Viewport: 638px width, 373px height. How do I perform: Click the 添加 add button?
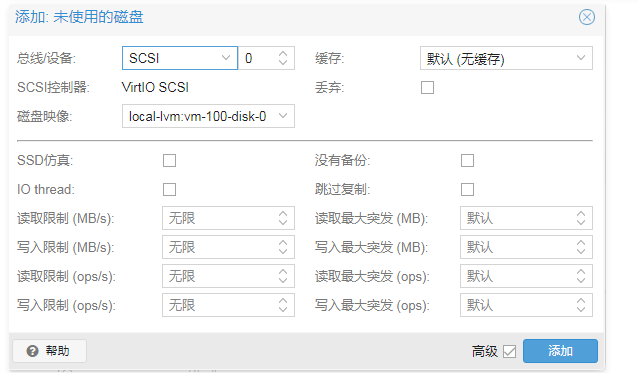(560, 351)
